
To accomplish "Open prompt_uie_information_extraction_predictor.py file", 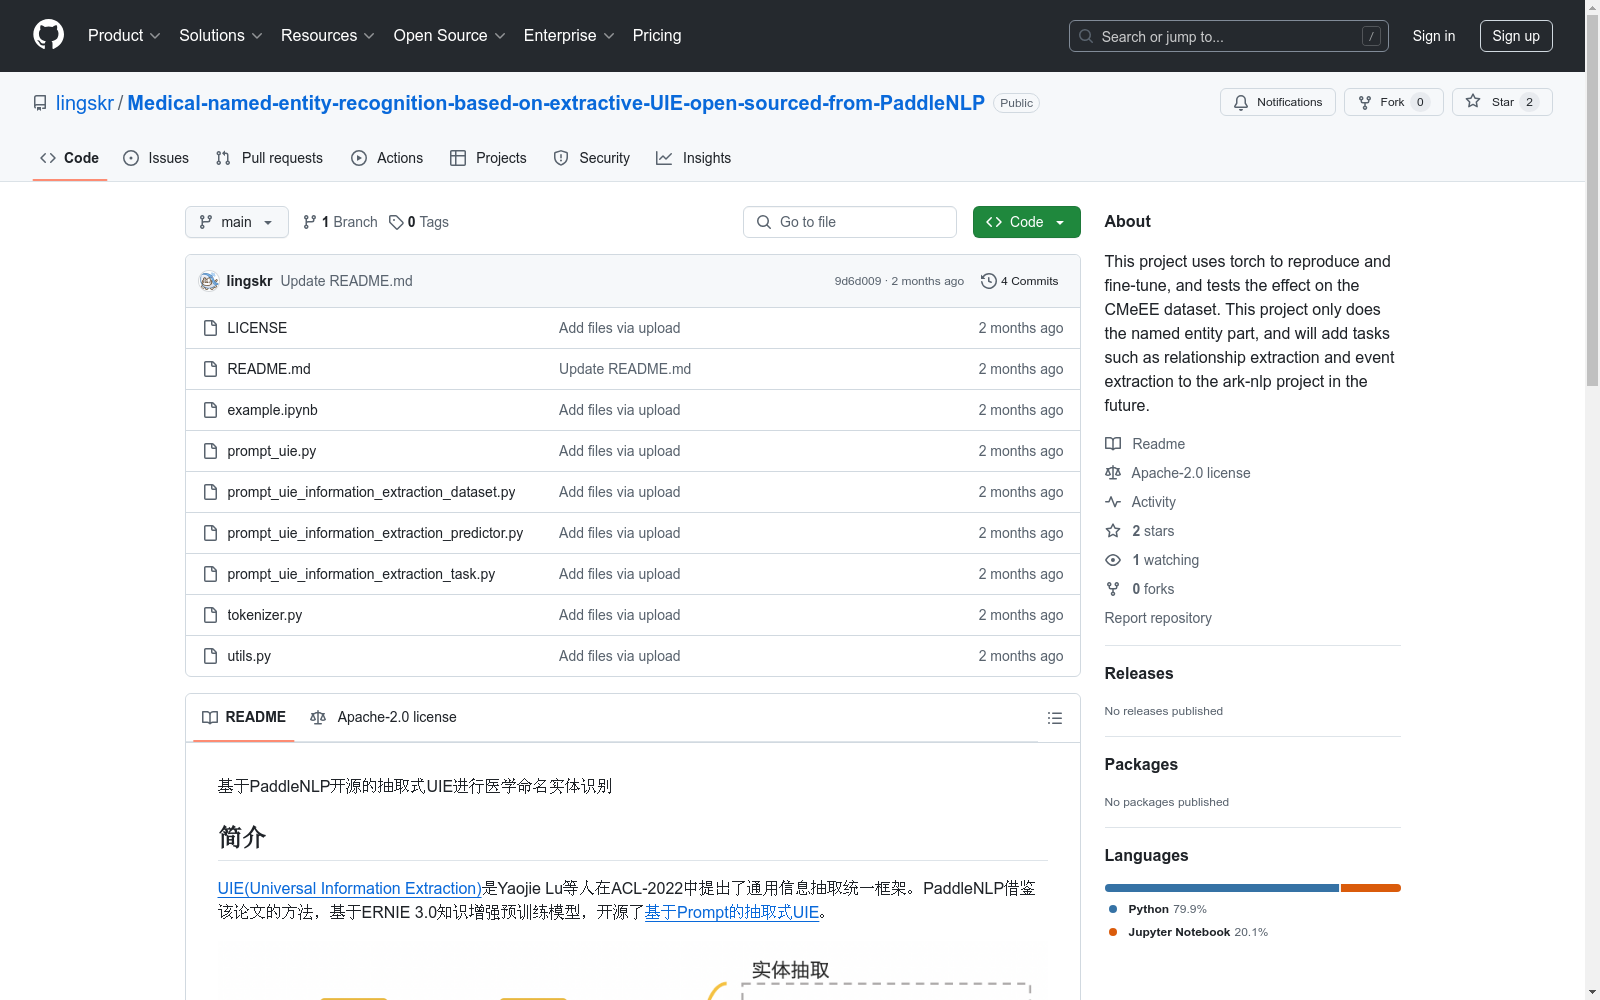I will pyautogui.click(x=375, y=533).
